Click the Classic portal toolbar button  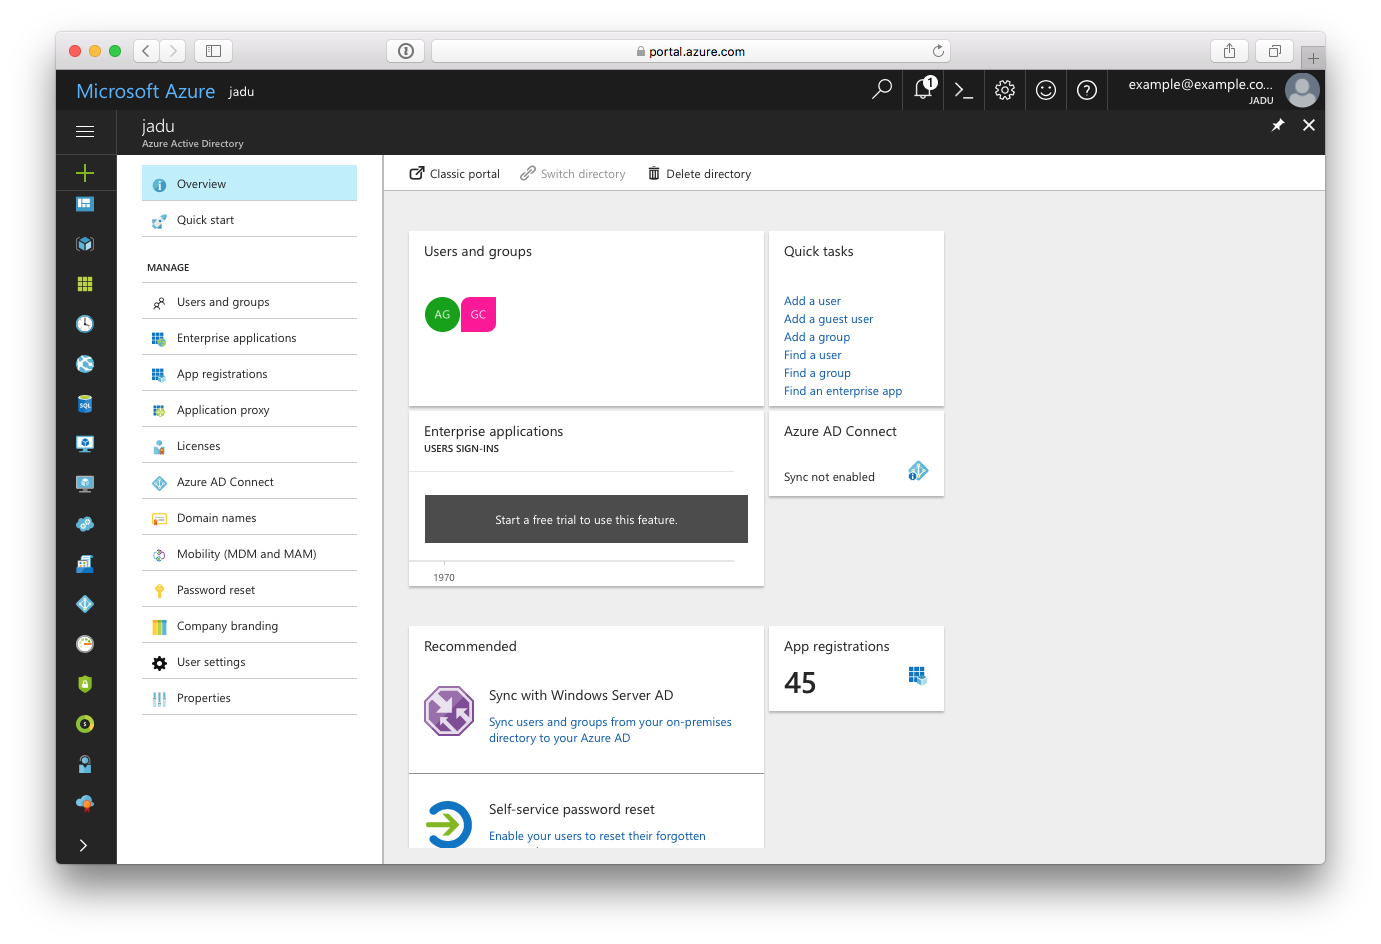coord(455,174)
